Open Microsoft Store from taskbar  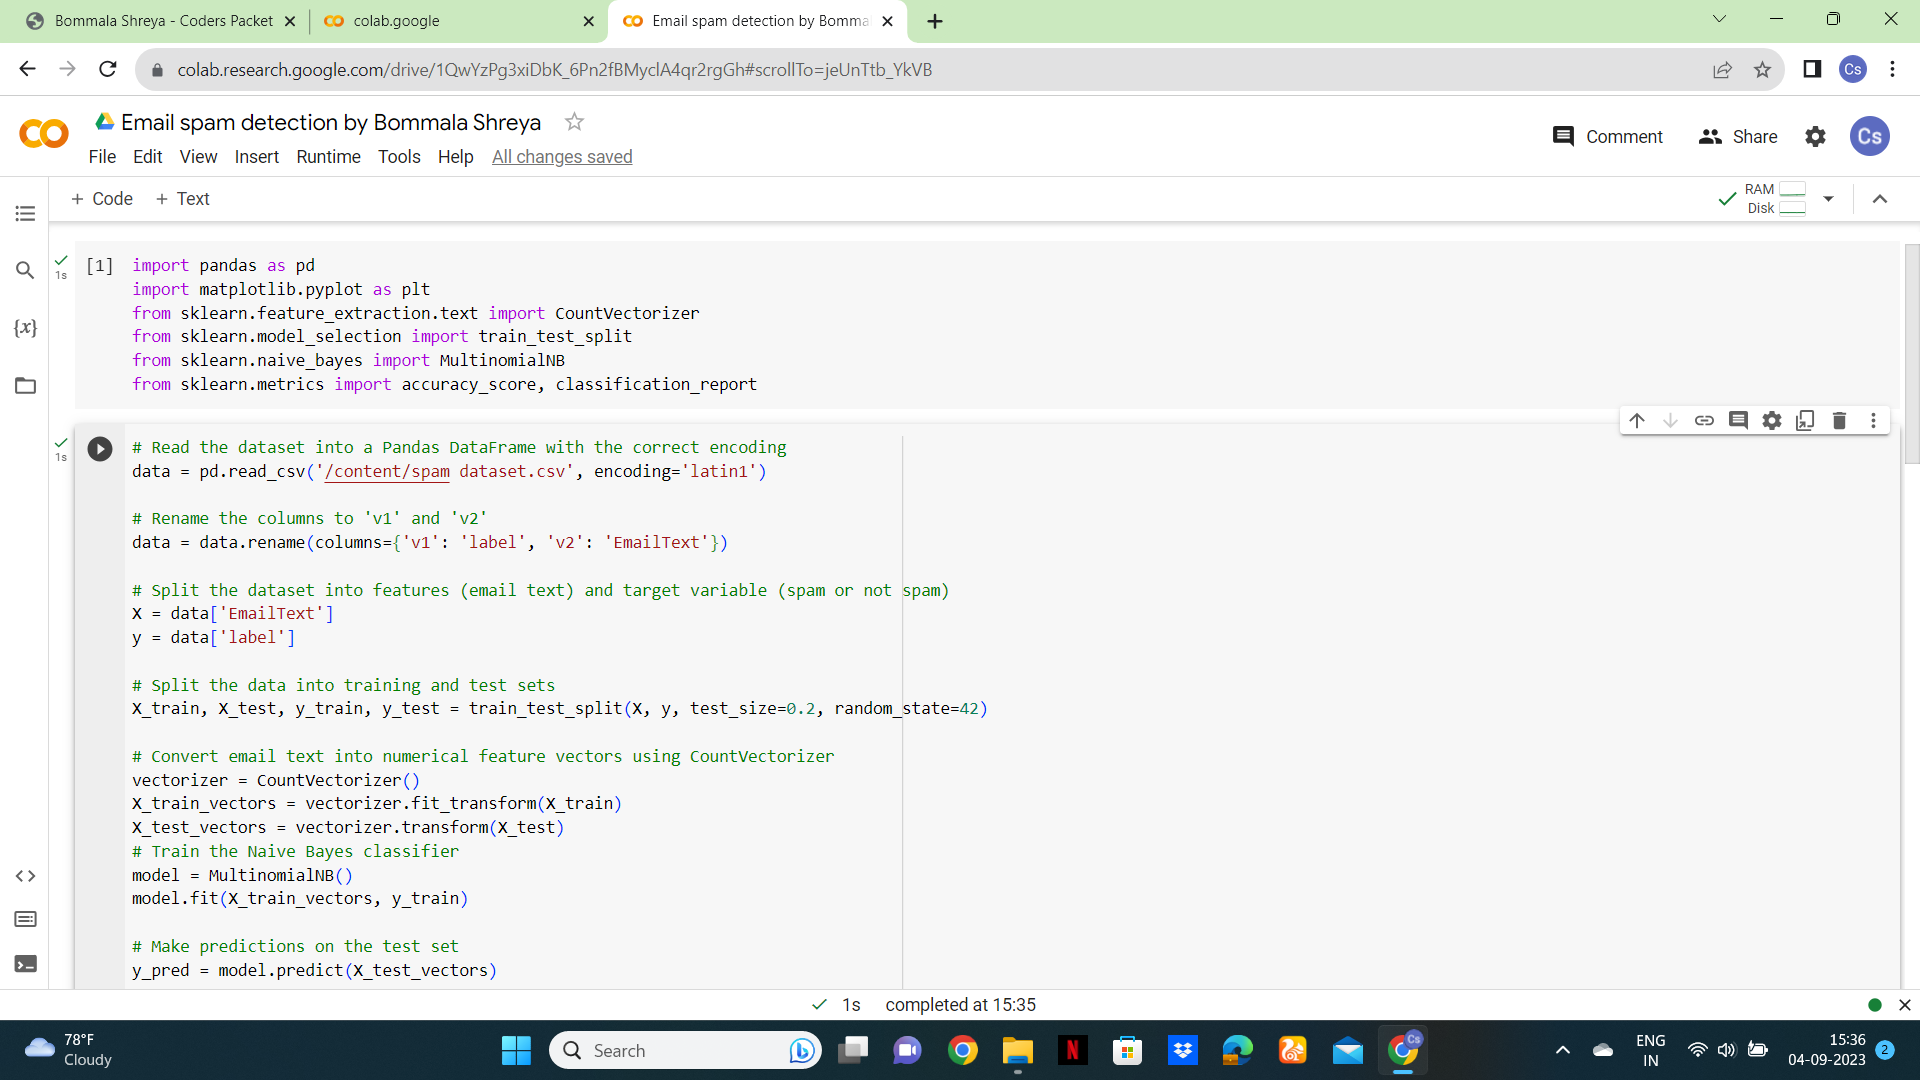tap(1127, 1050)
